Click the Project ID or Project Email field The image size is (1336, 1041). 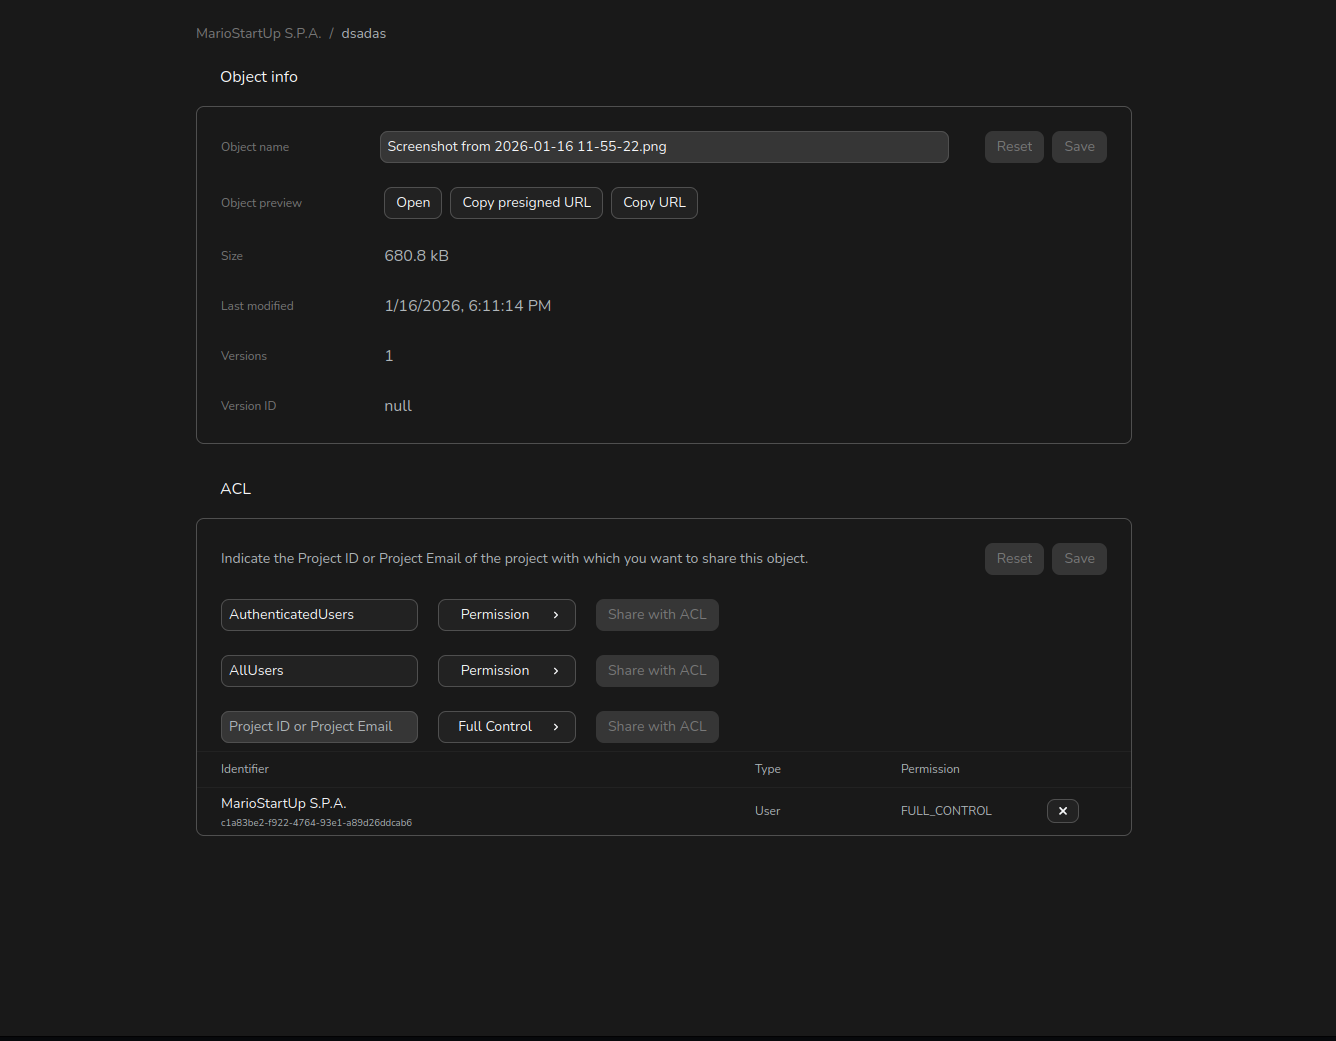click(x=319, y=726)
